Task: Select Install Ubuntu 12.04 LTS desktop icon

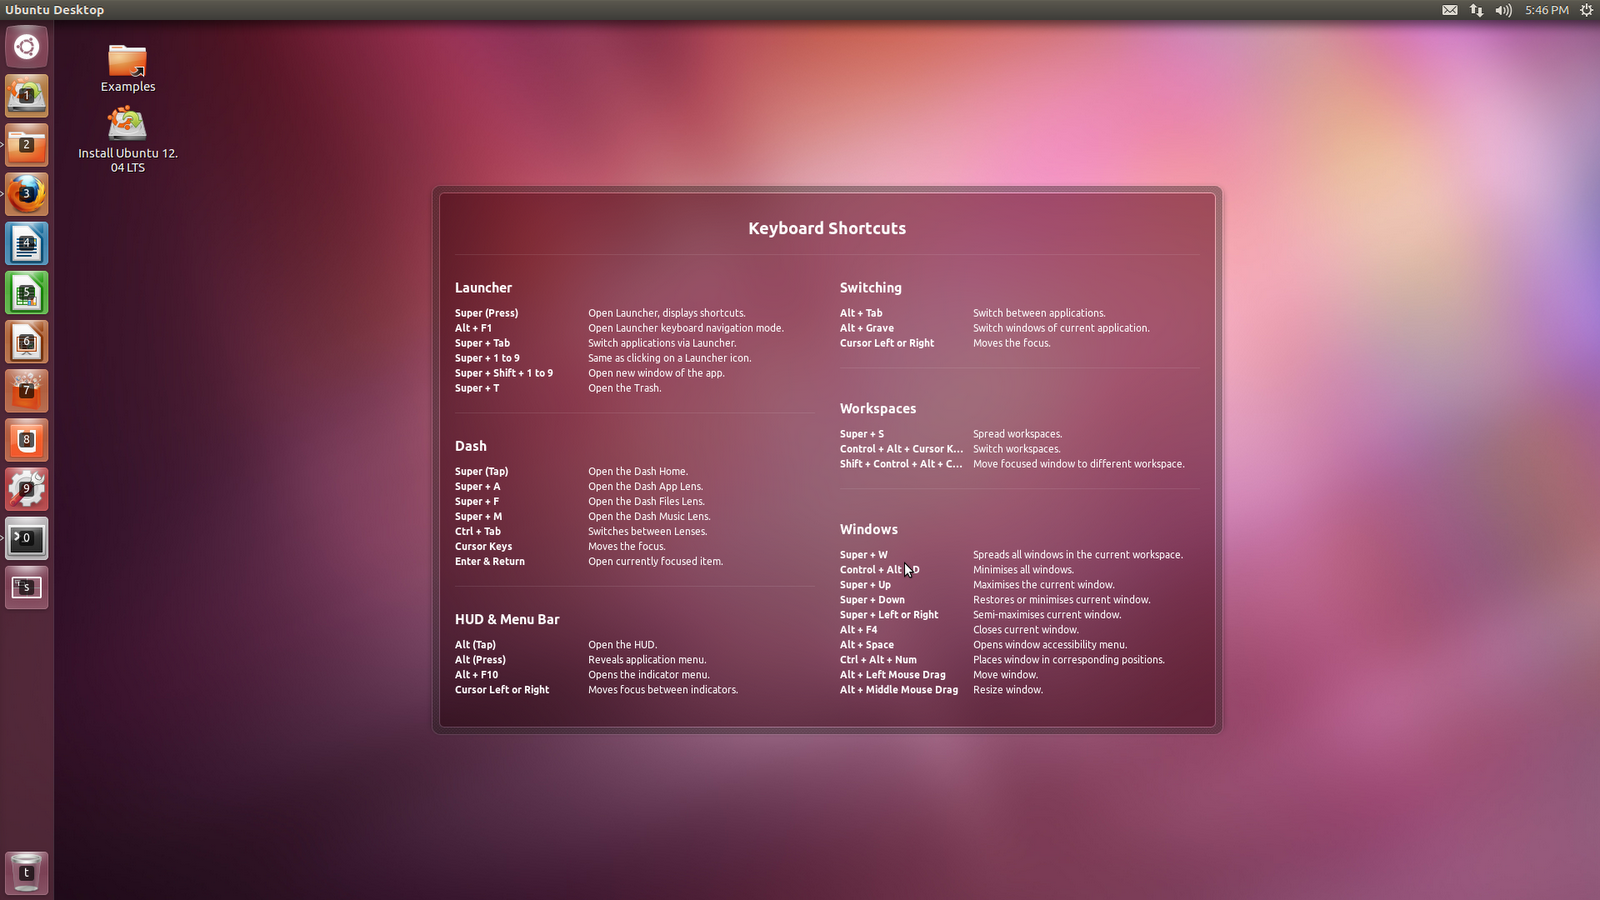Action: (128, 140)
